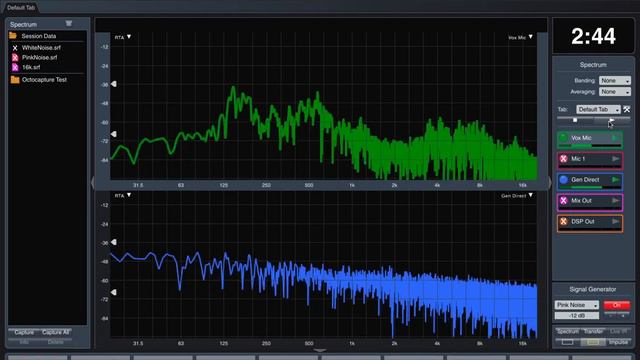Image resolution: width=640 pixels, height=360 pixels.
Task: Select the Gen Direct measurement label
Action: [585, 180]
